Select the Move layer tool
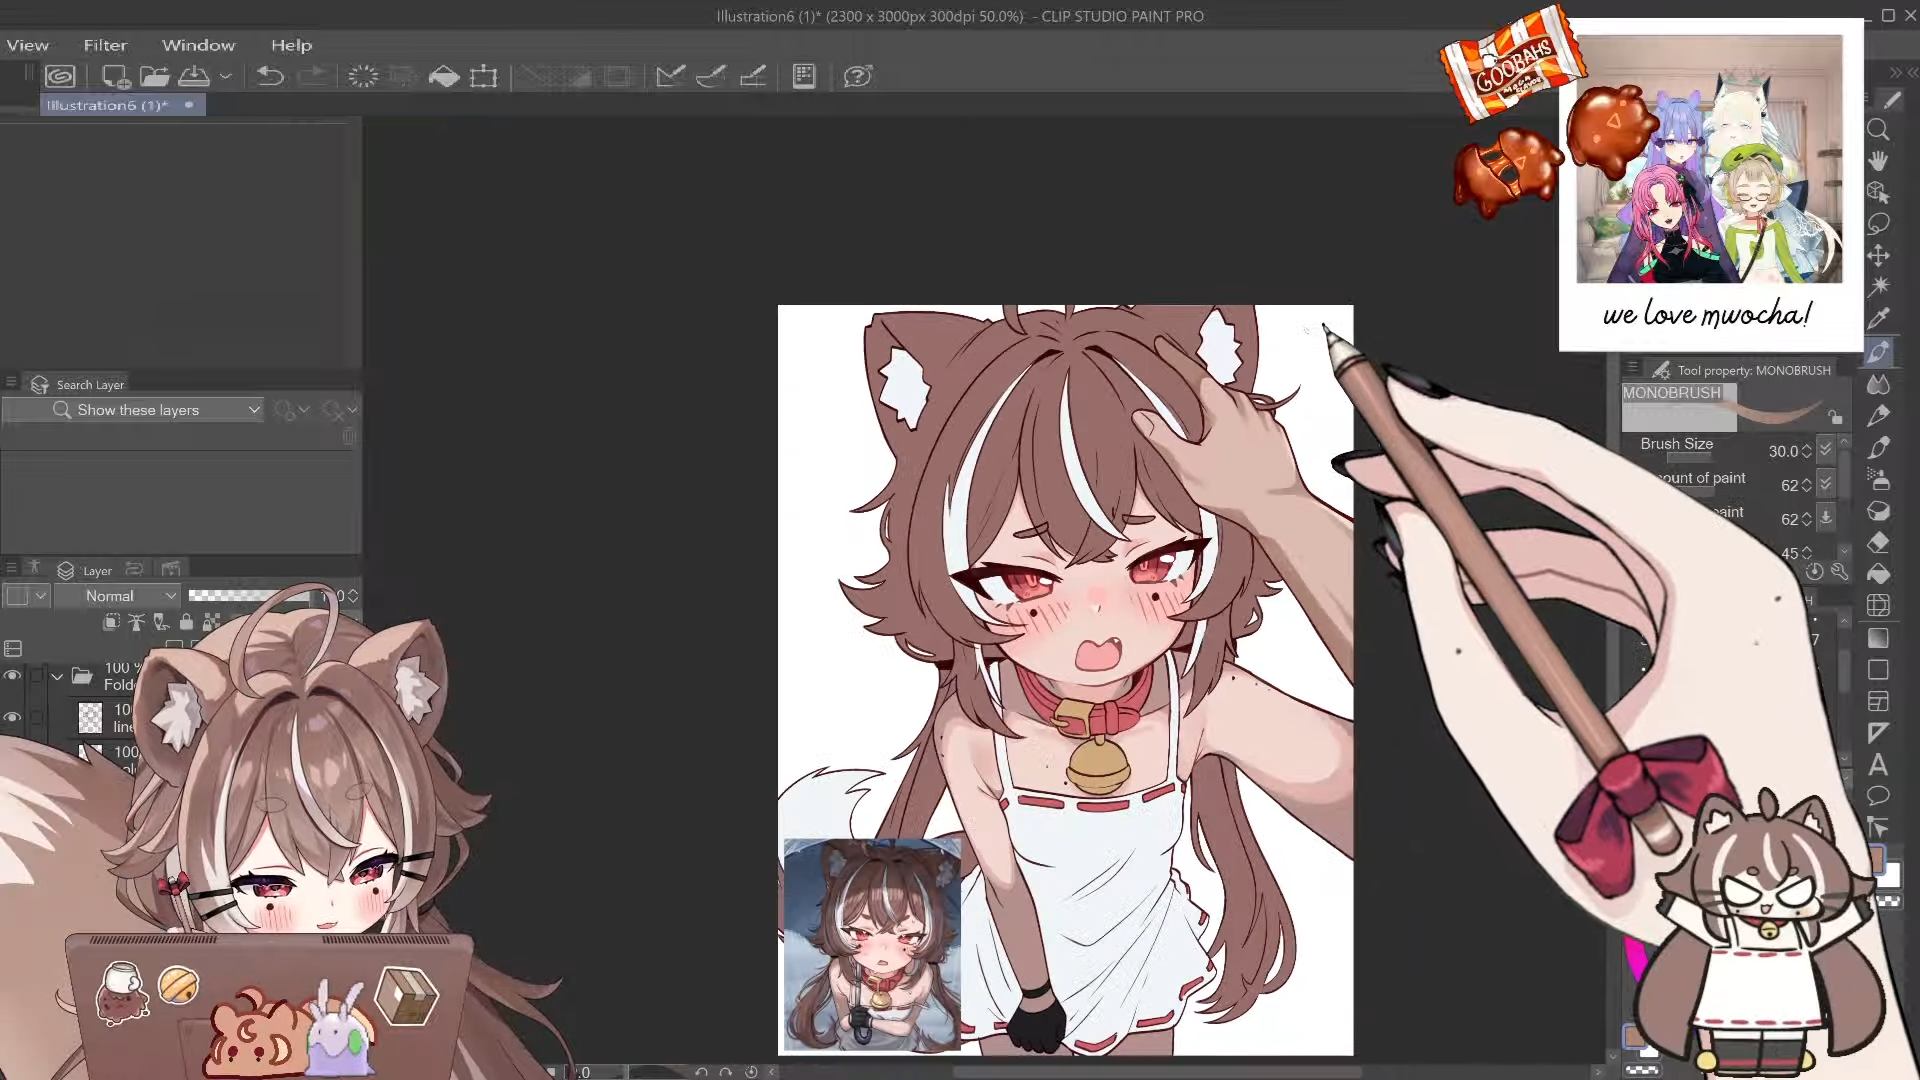This screenshot has width=1920, height=1080. 1878,256
